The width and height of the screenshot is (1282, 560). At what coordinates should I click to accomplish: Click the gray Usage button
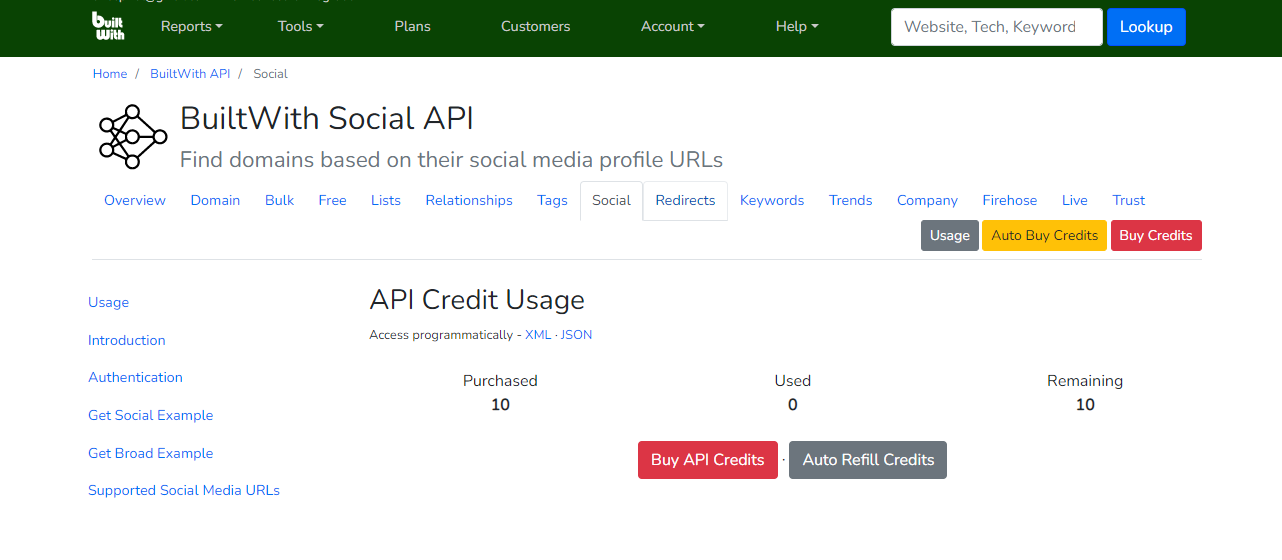(949, 235)
